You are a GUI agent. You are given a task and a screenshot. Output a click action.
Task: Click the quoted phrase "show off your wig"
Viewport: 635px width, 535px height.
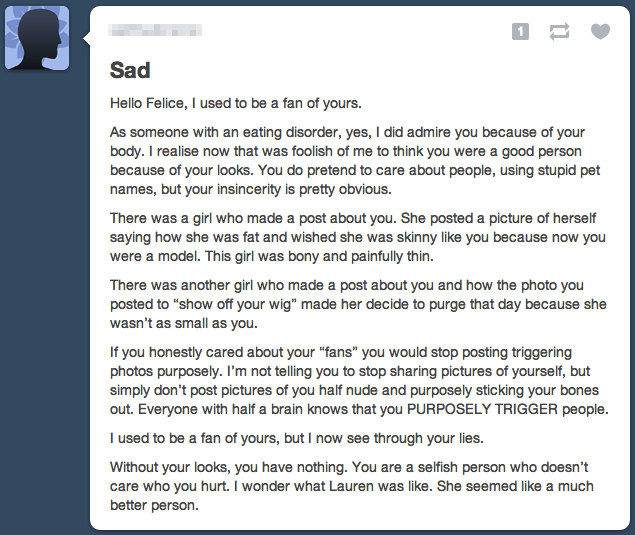(235, 304)
